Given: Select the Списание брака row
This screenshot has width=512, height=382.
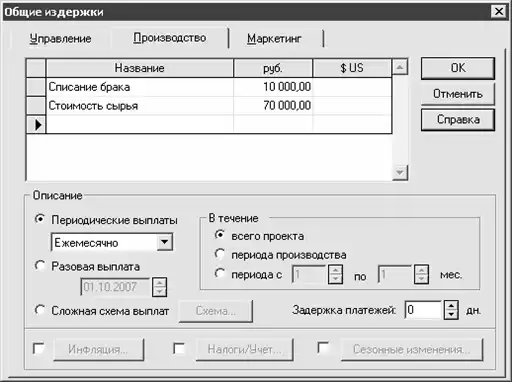Looking at the screenshot, I should coord(209,87).
